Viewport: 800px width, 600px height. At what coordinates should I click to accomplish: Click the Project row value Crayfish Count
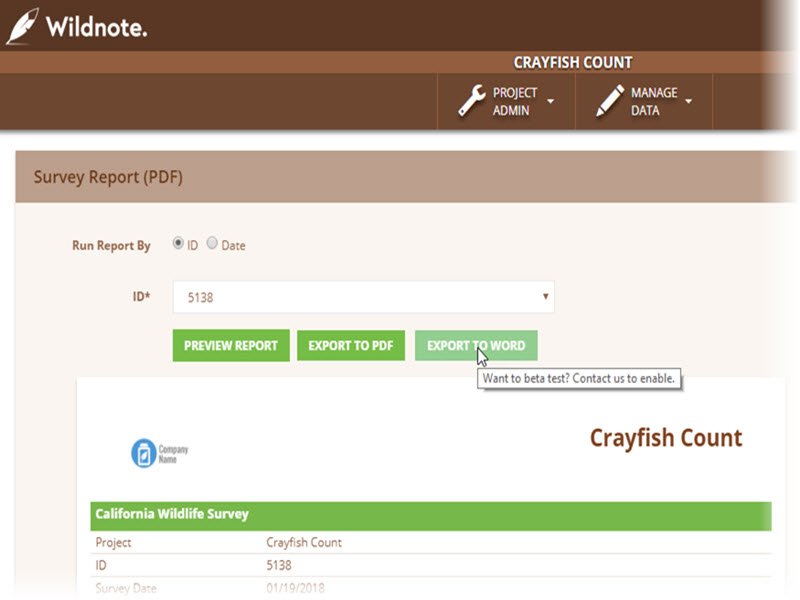click(x=304, y=542)
